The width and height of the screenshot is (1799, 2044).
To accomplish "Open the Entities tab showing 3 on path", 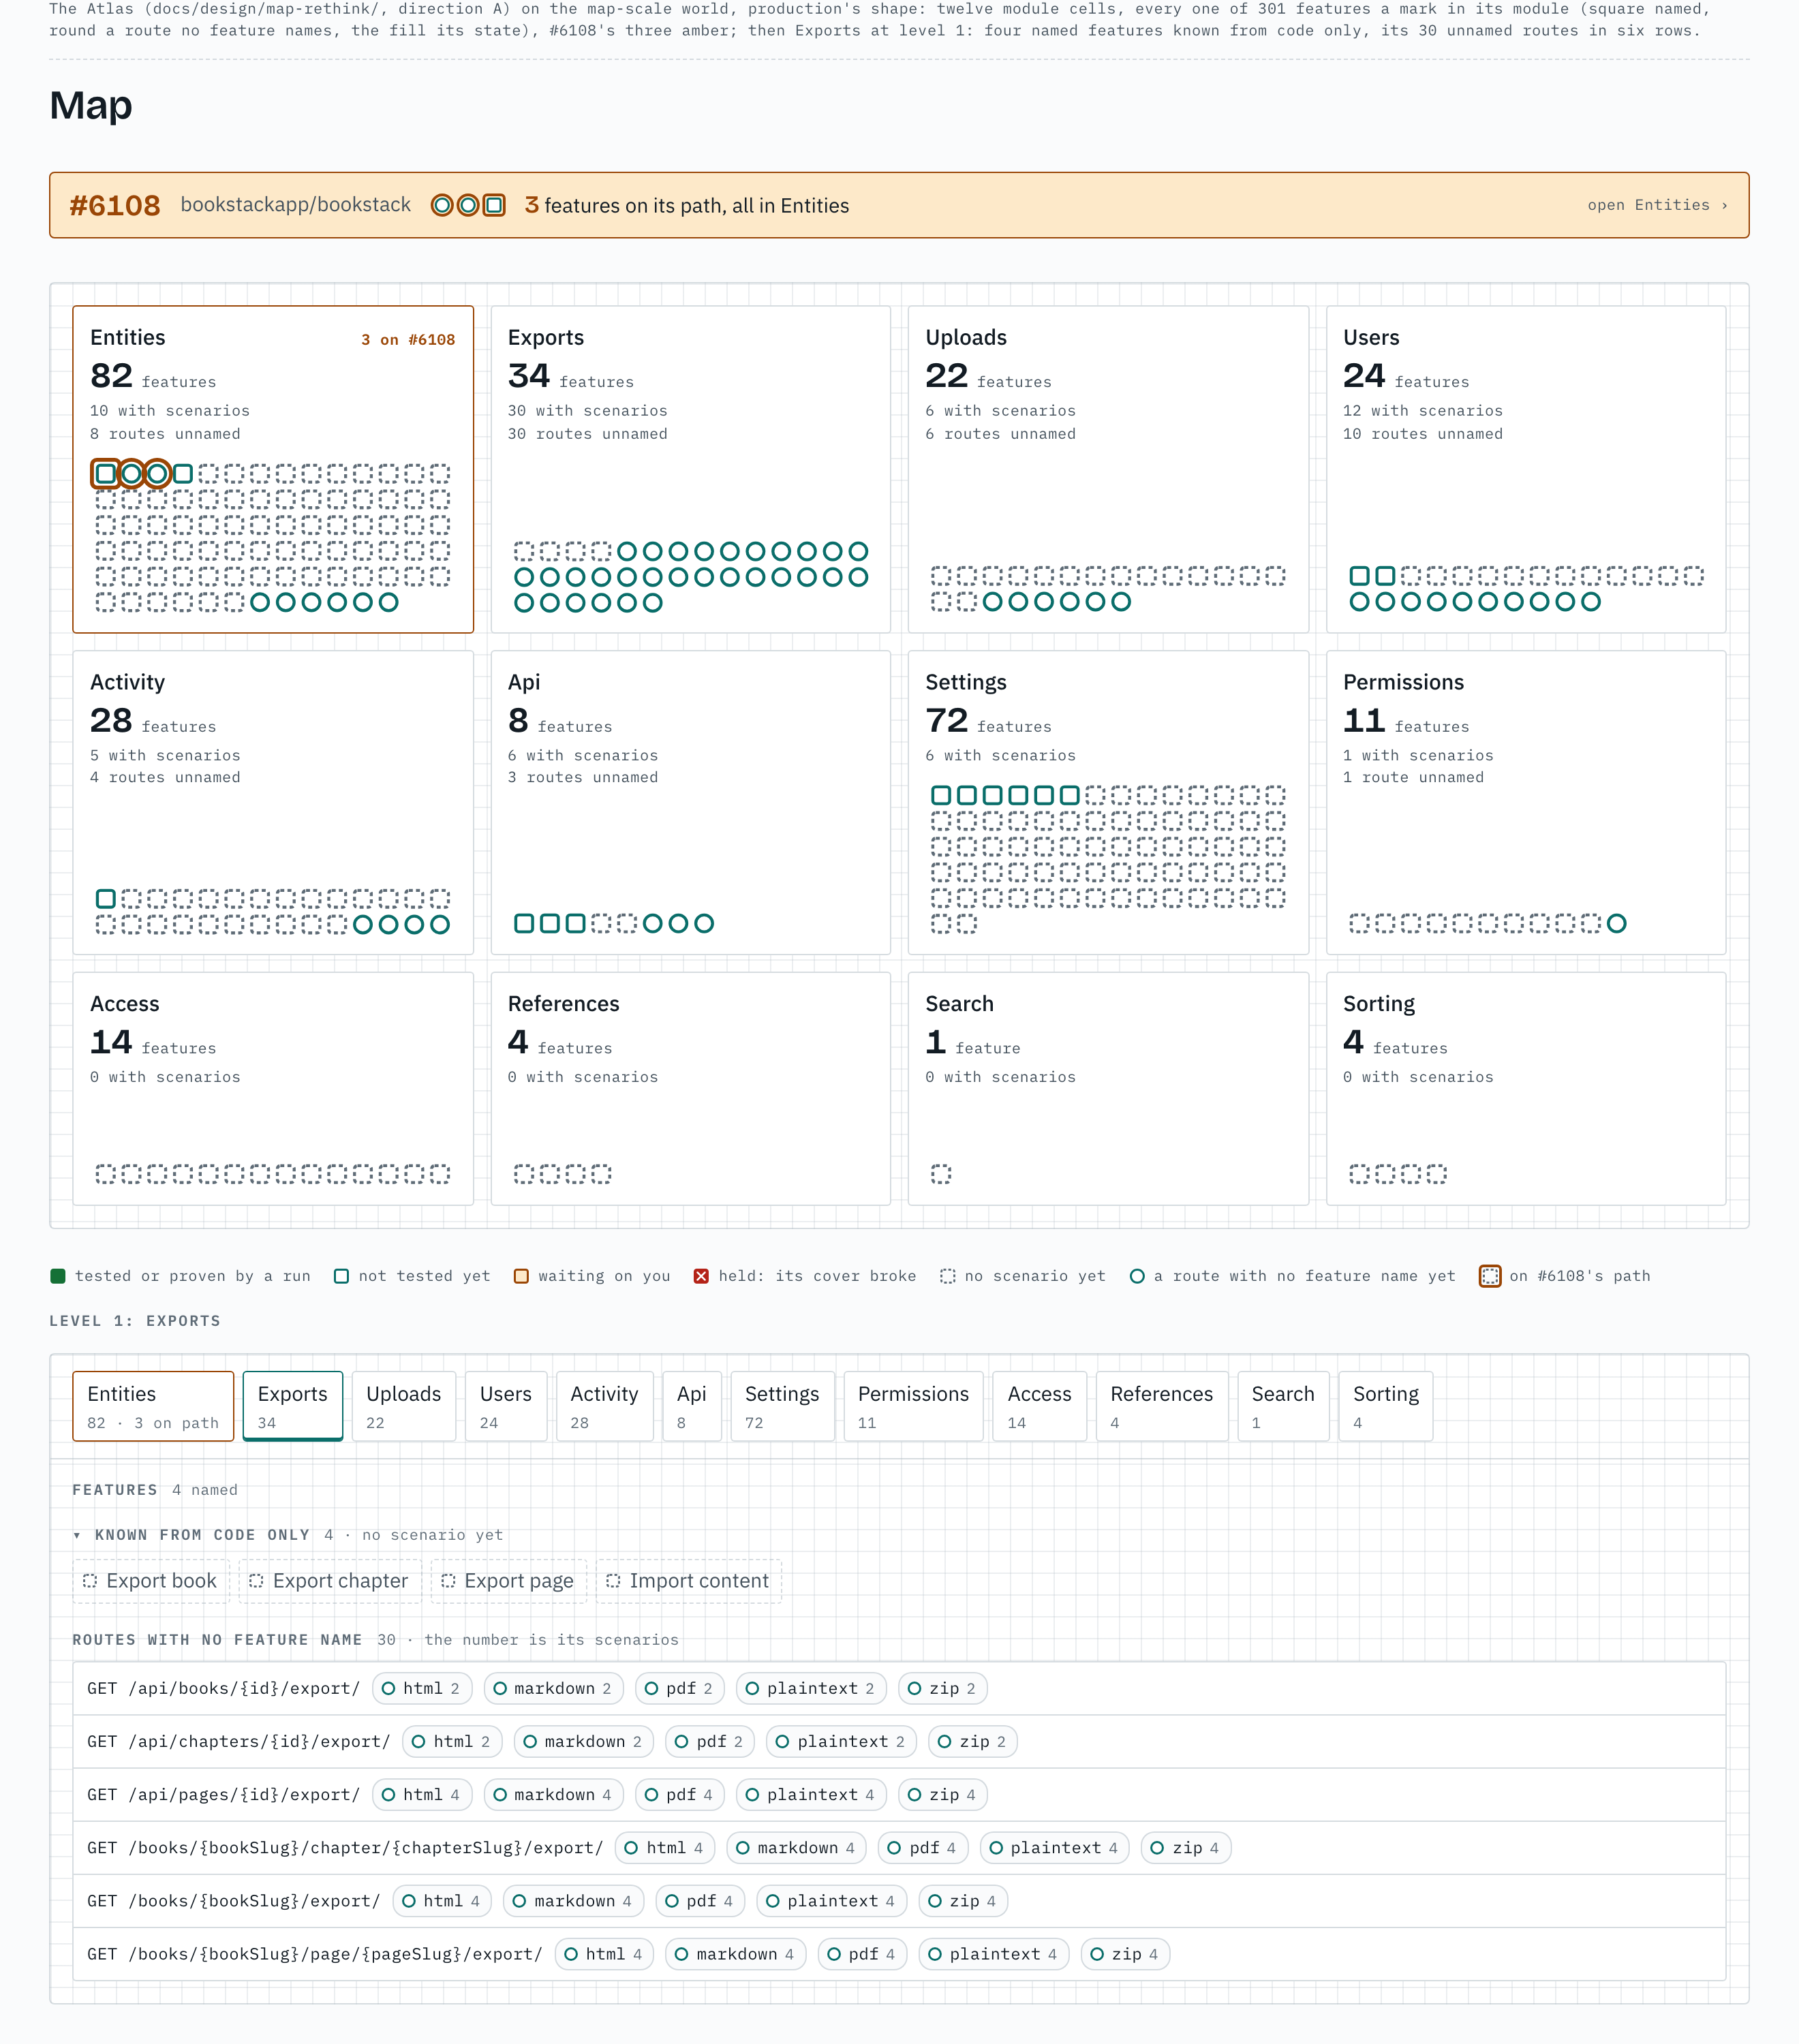I will pos(153,1406).
